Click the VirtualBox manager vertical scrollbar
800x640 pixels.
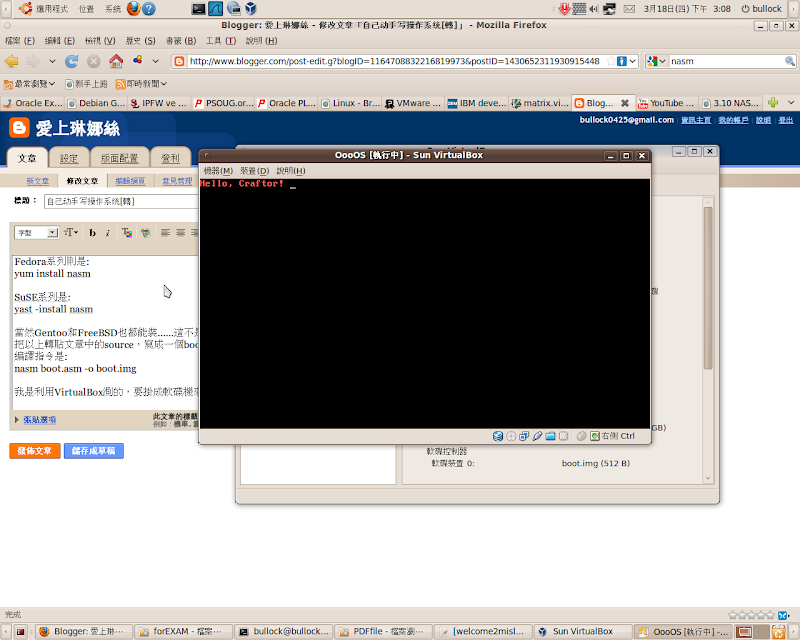(708, 288)
